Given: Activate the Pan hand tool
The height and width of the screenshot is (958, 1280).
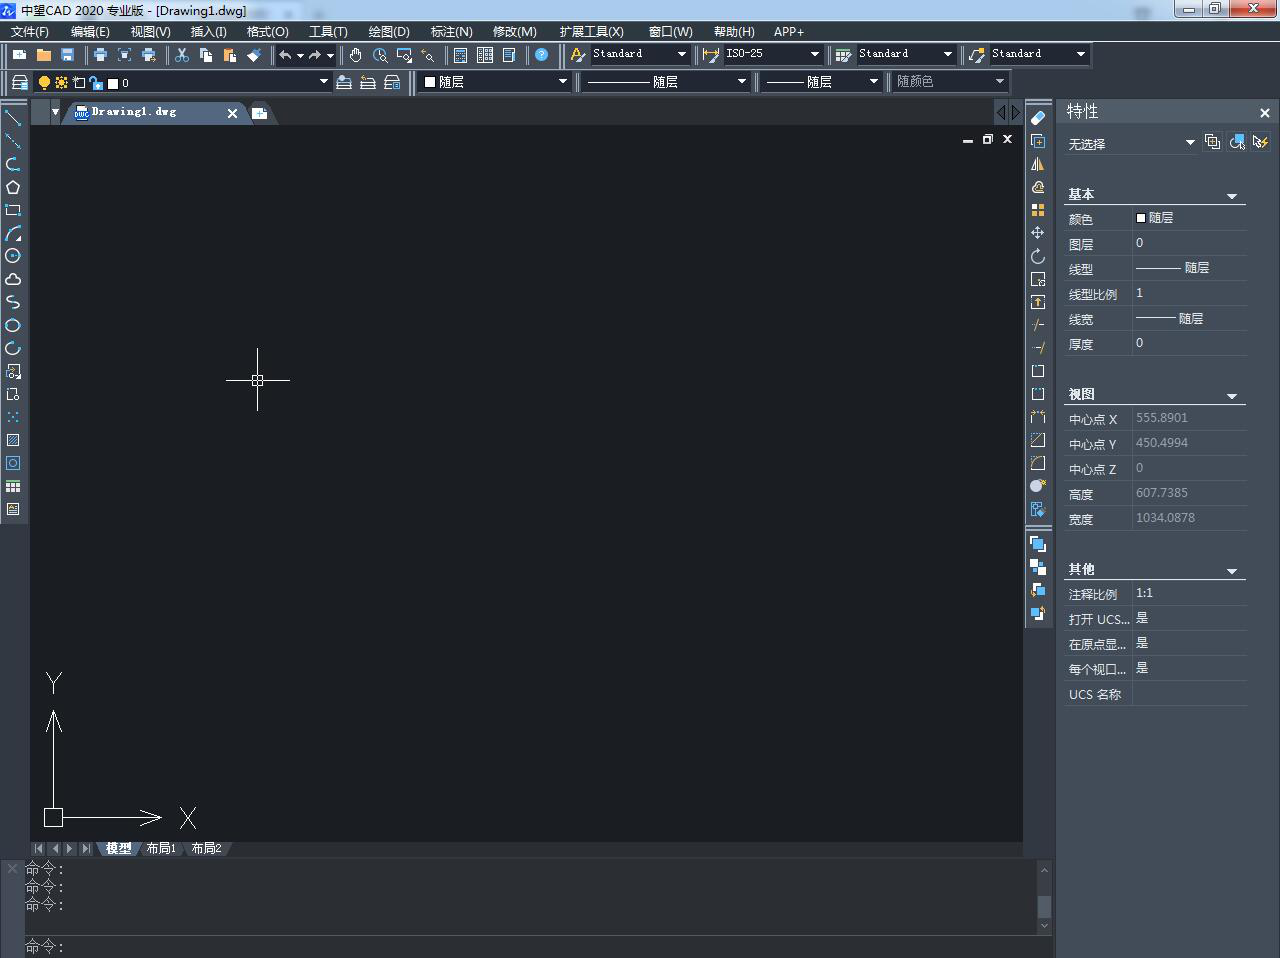Looking at the screenshot, I should [x=355, y=55].
